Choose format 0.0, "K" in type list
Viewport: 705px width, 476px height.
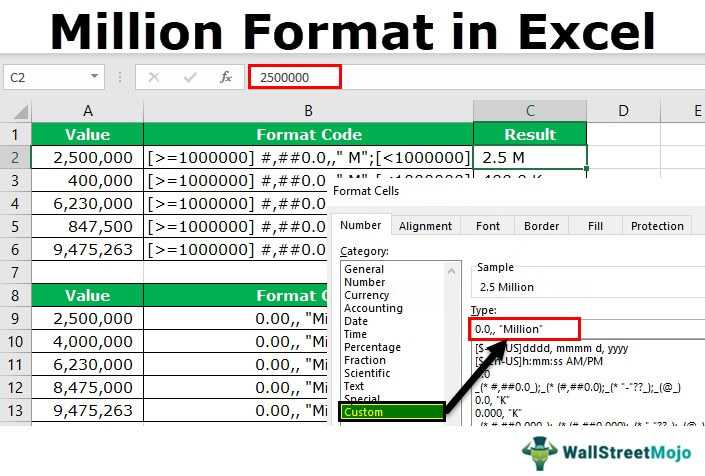492,400
